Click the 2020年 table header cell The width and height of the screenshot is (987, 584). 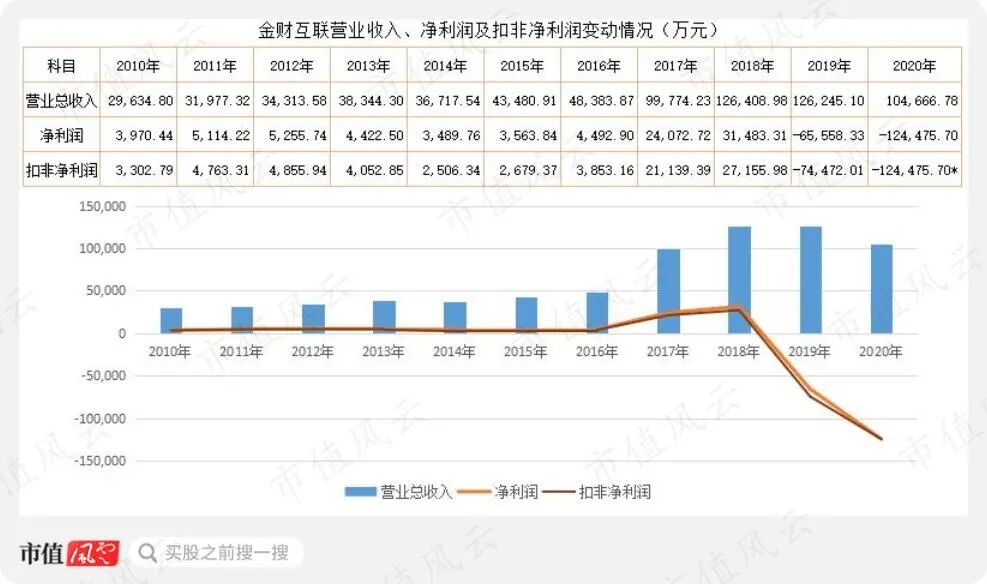(915, 65)
